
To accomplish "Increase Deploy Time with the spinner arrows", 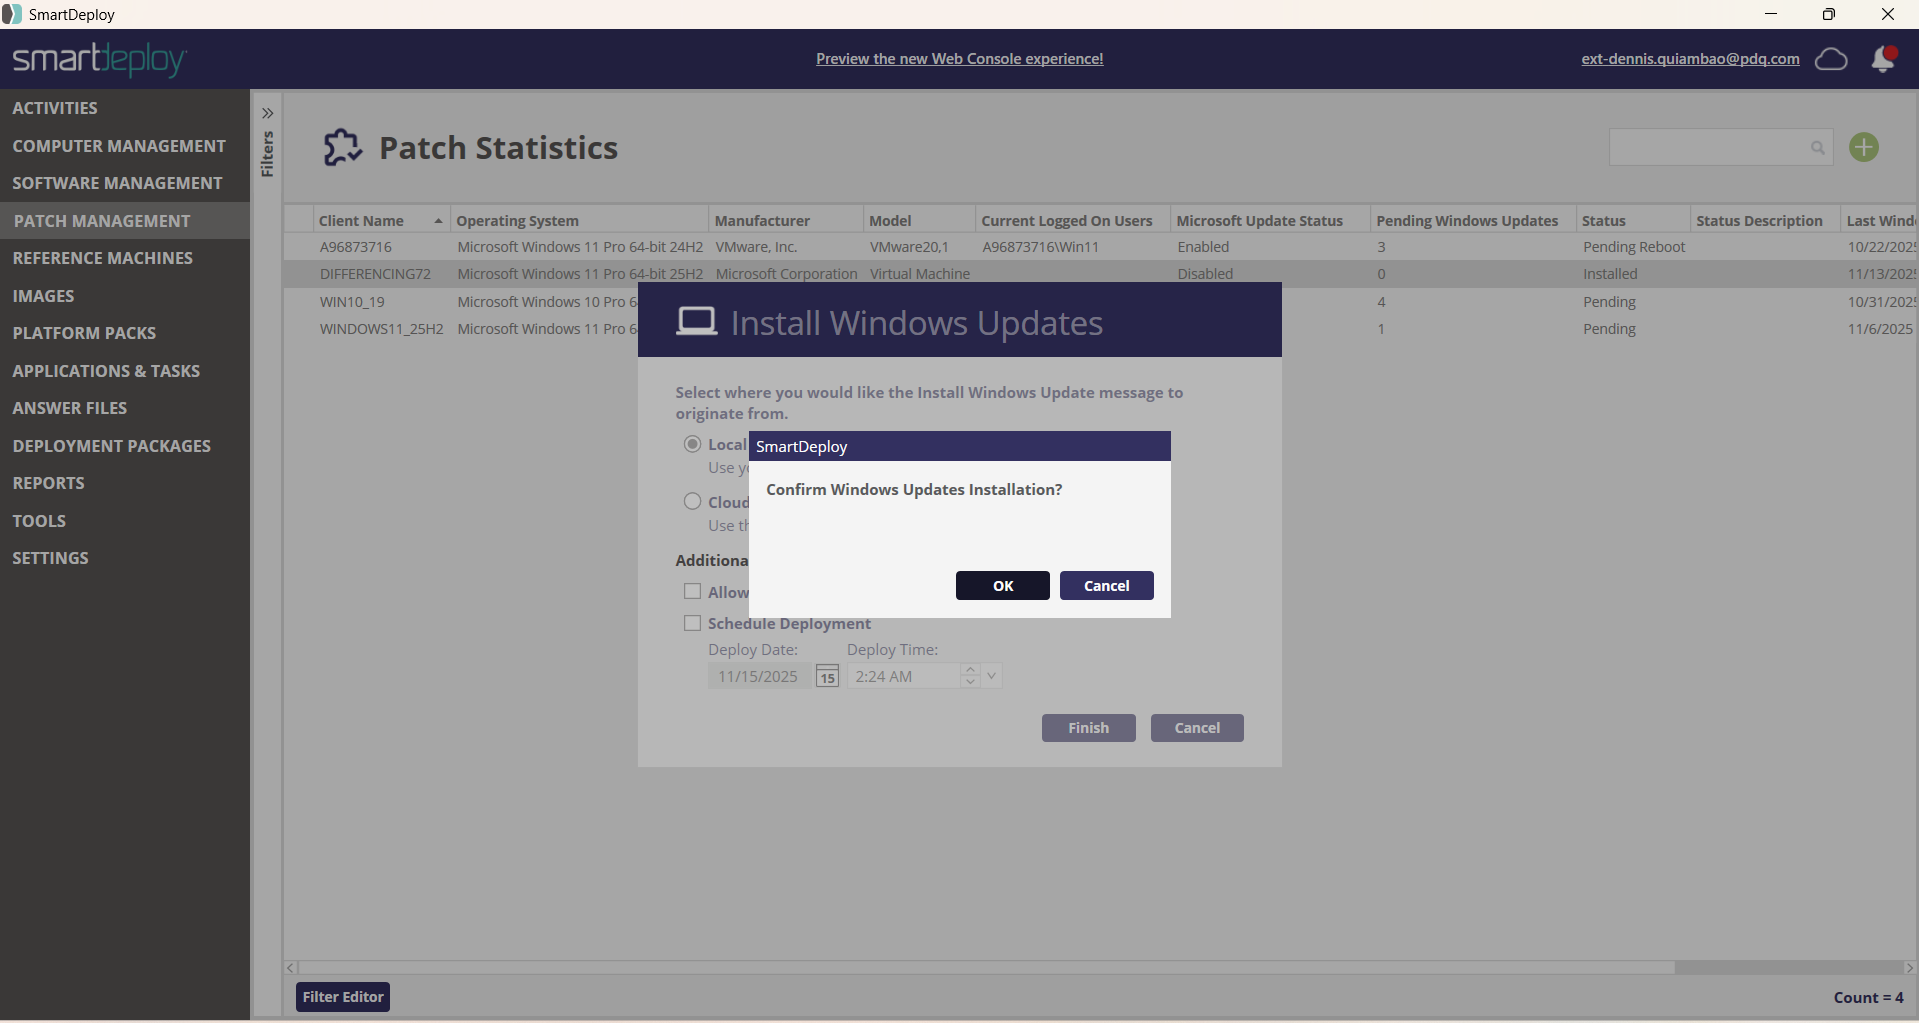I will click(x=969, y=670).
